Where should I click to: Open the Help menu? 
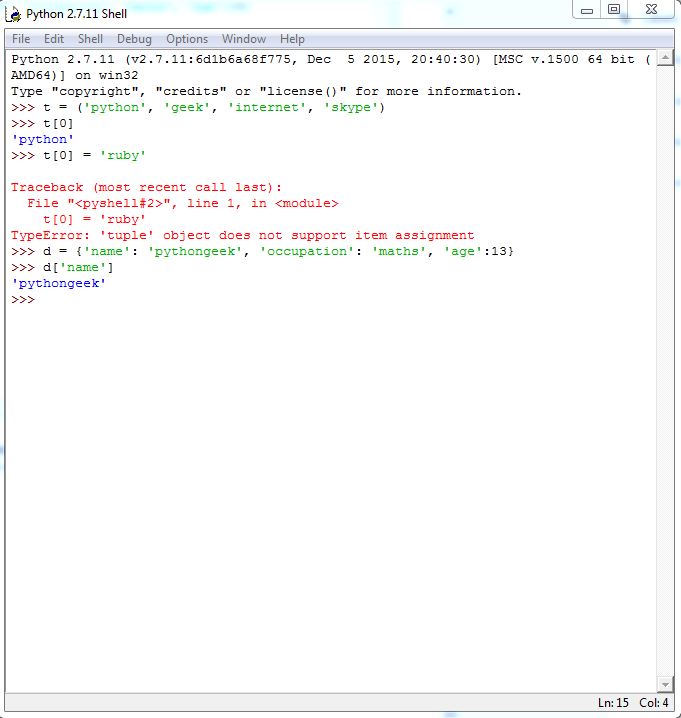coord(292,39)
